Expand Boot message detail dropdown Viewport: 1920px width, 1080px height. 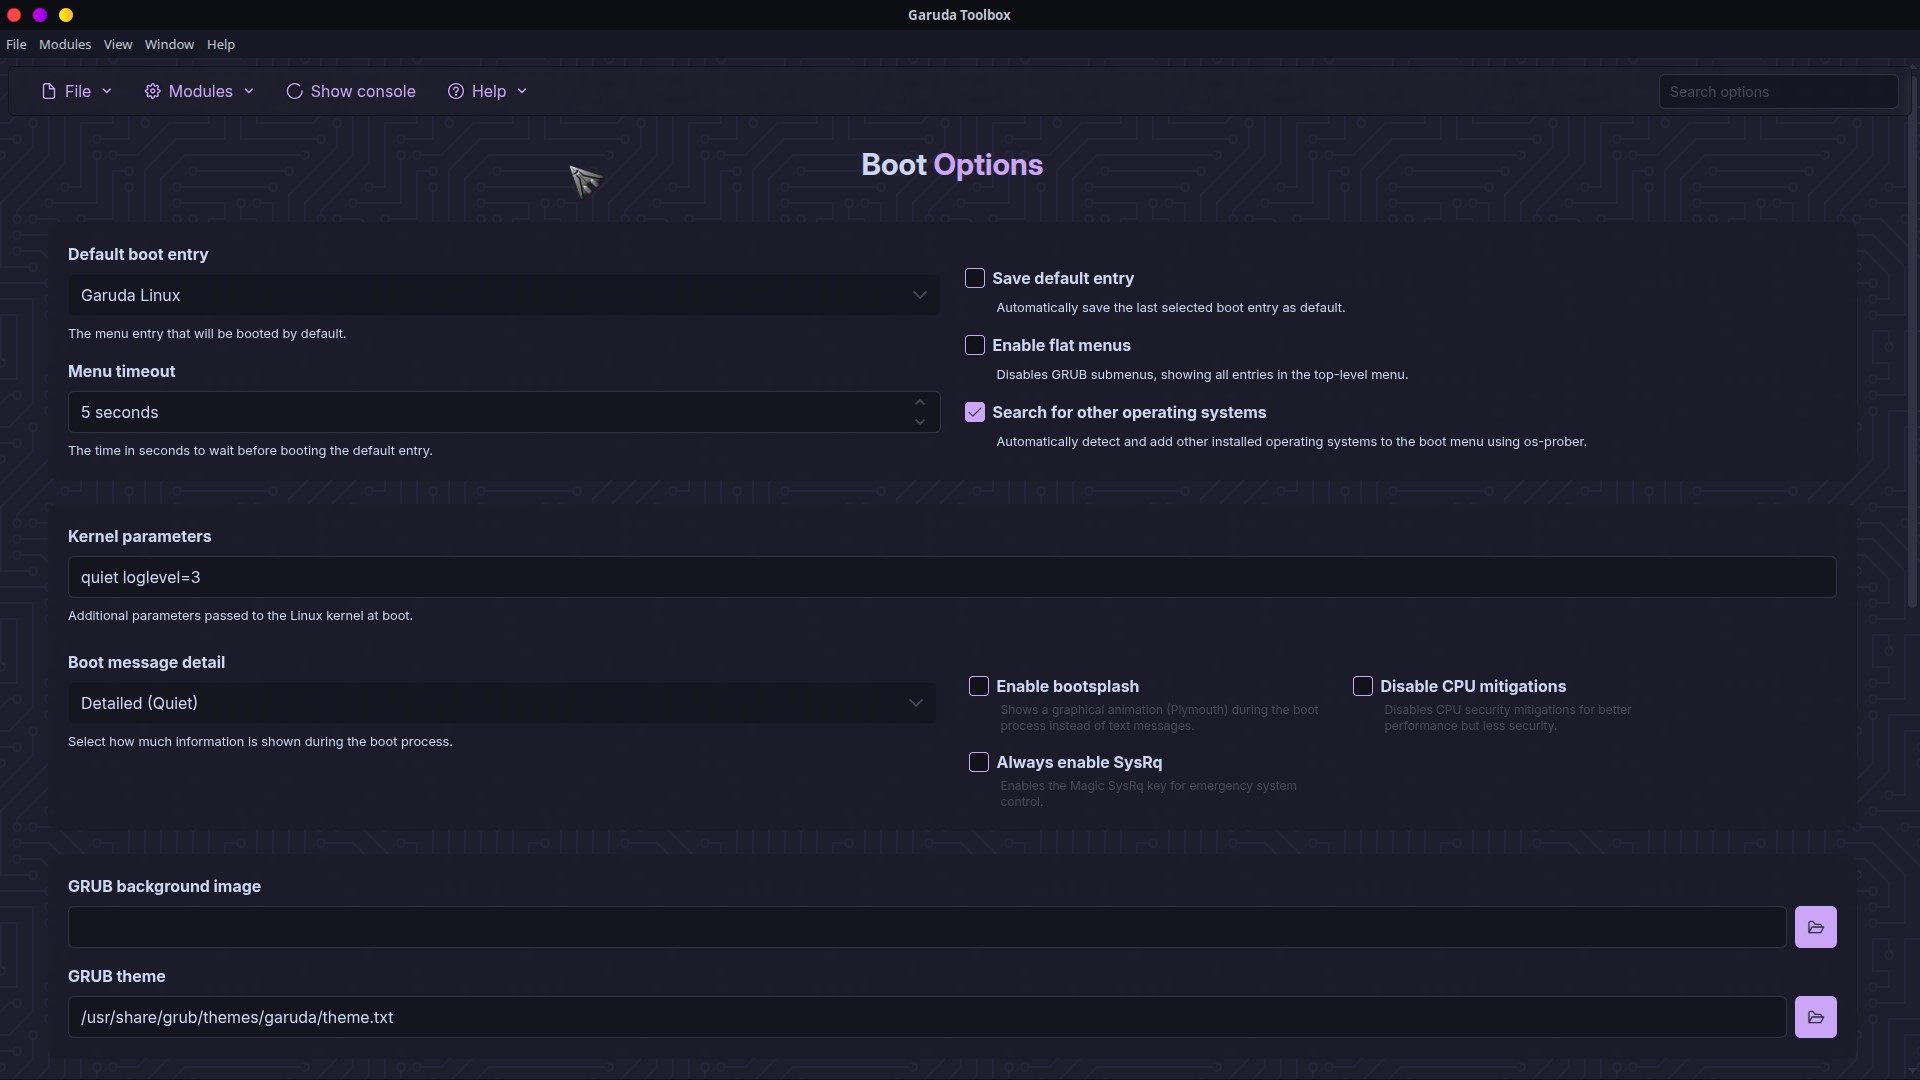[x=502, y=703]
